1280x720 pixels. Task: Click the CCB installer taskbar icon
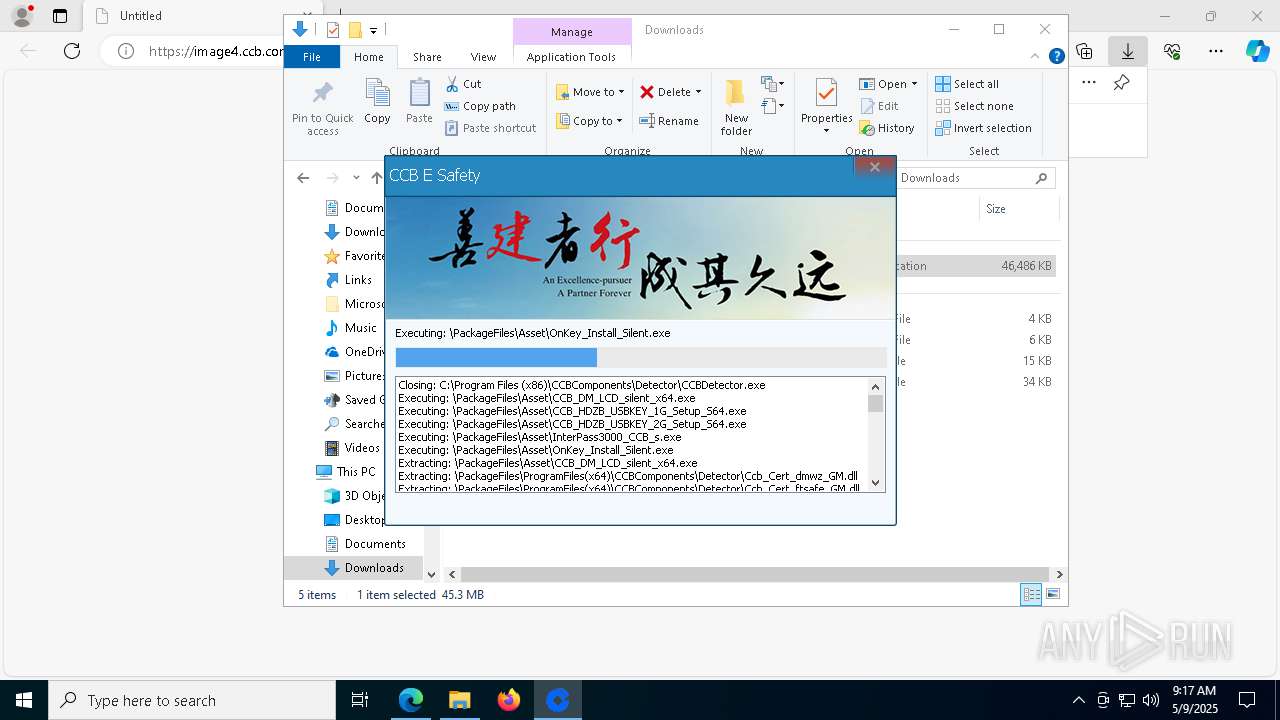(x=558, y=700)
